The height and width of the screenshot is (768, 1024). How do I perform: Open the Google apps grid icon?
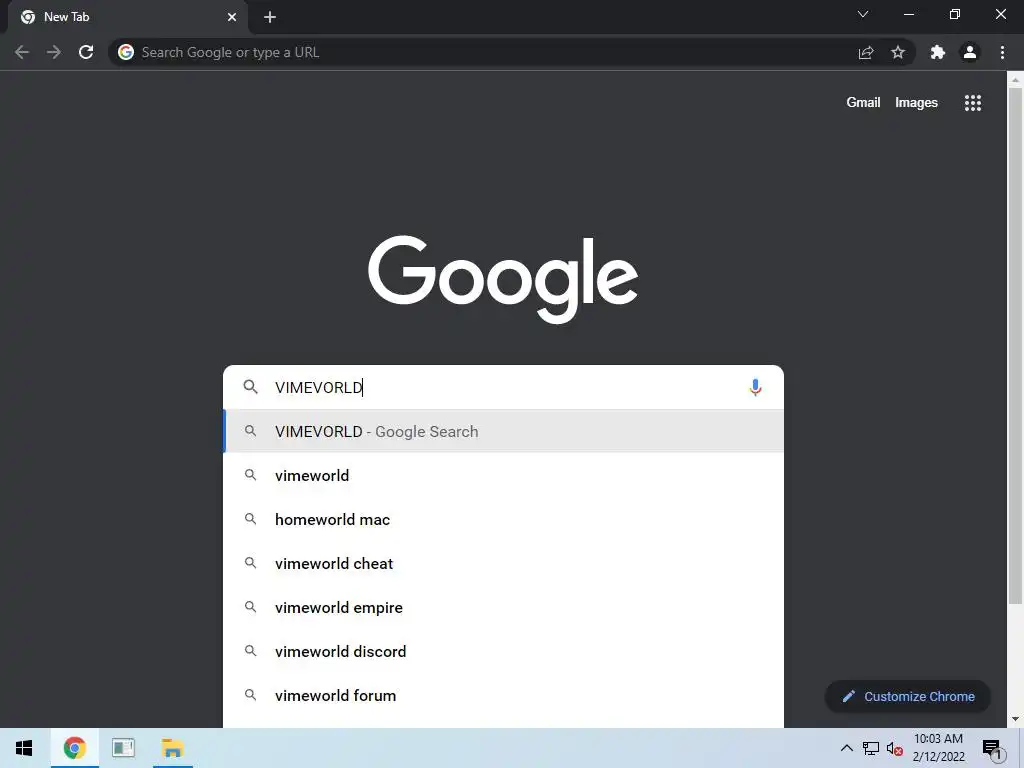coord(972,103)
